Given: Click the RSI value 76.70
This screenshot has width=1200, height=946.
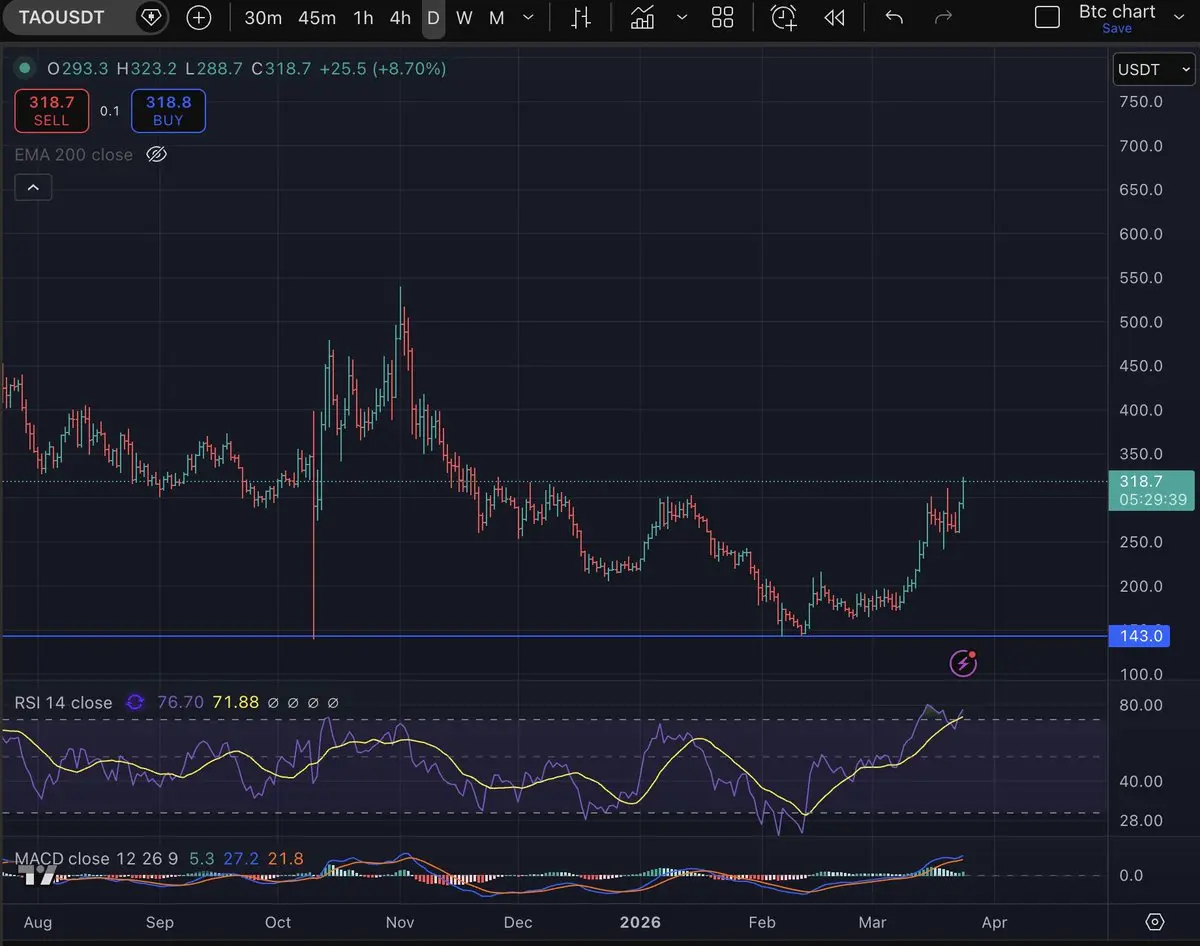Looking at the screenshot, I should click(x=180, y=703).
